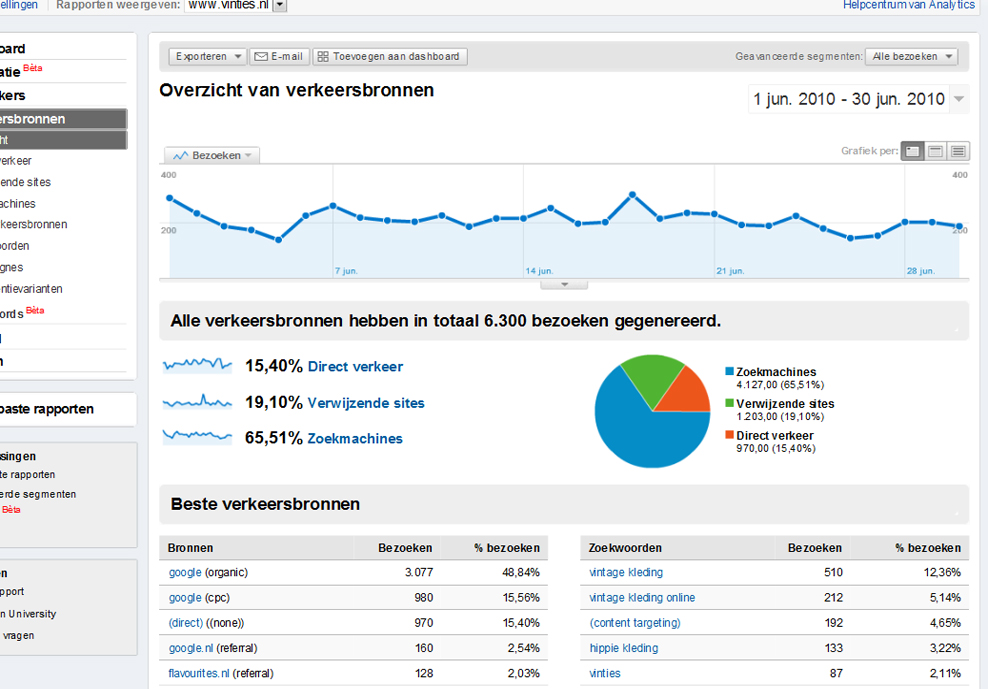The image size is (988, 689).
Task: Click the Verwijzende sites sparkline thumbnail
Action: (x=197, y=401)
